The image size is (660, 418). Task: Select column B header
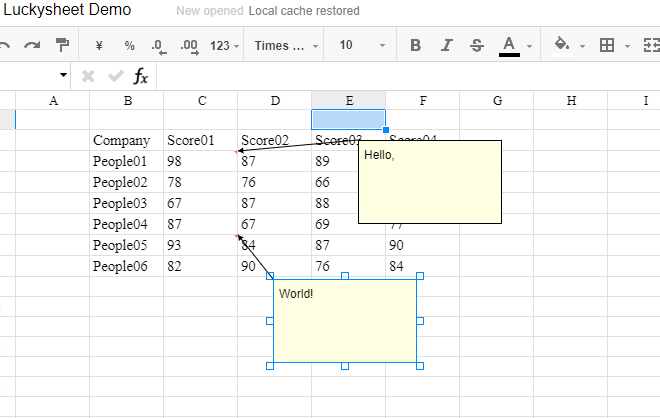tap(127, 101)
